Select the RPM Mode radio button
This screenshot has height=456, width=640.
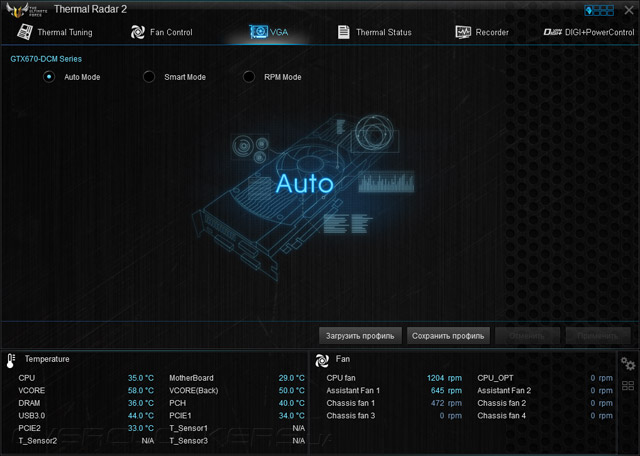point(249,77)
